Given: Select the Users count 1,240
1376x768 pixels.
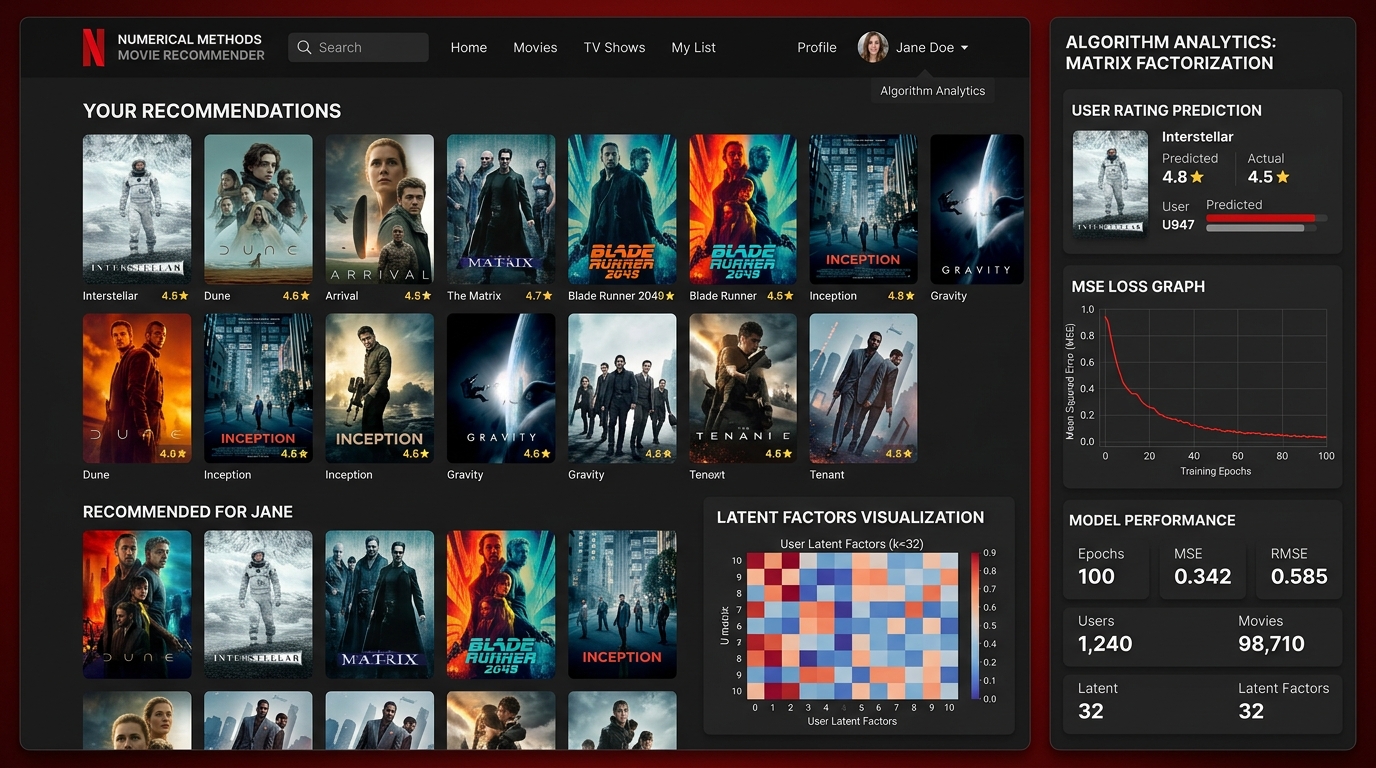Looking at the screenshot, I should click(x=1105, y=644).
